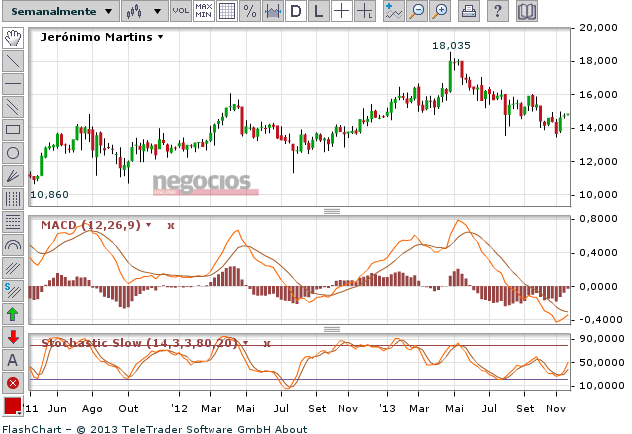
Task: Add an indicator to the chart
Action: pos(393,11)
